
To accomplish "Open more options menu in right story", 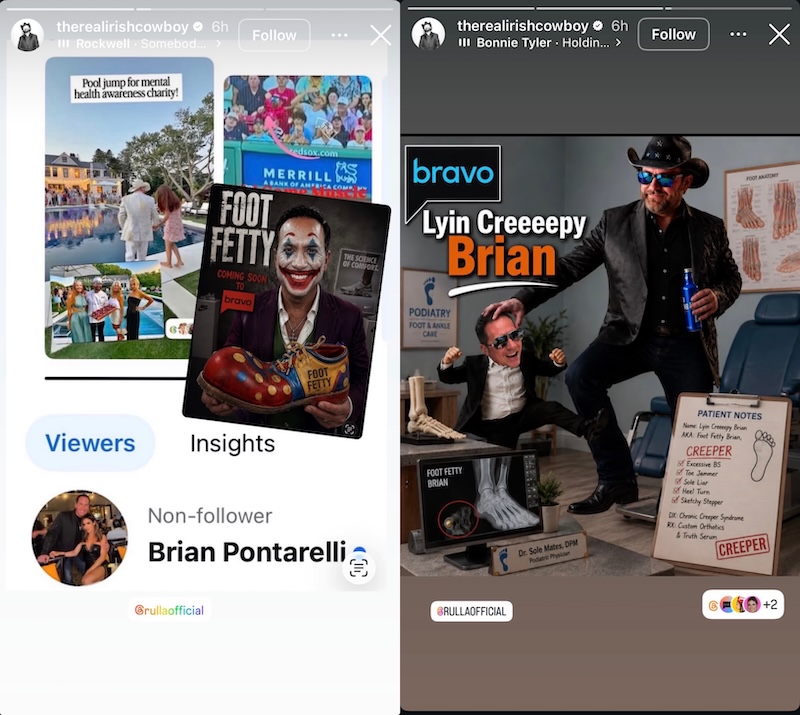I will click(x=738, y=34).
